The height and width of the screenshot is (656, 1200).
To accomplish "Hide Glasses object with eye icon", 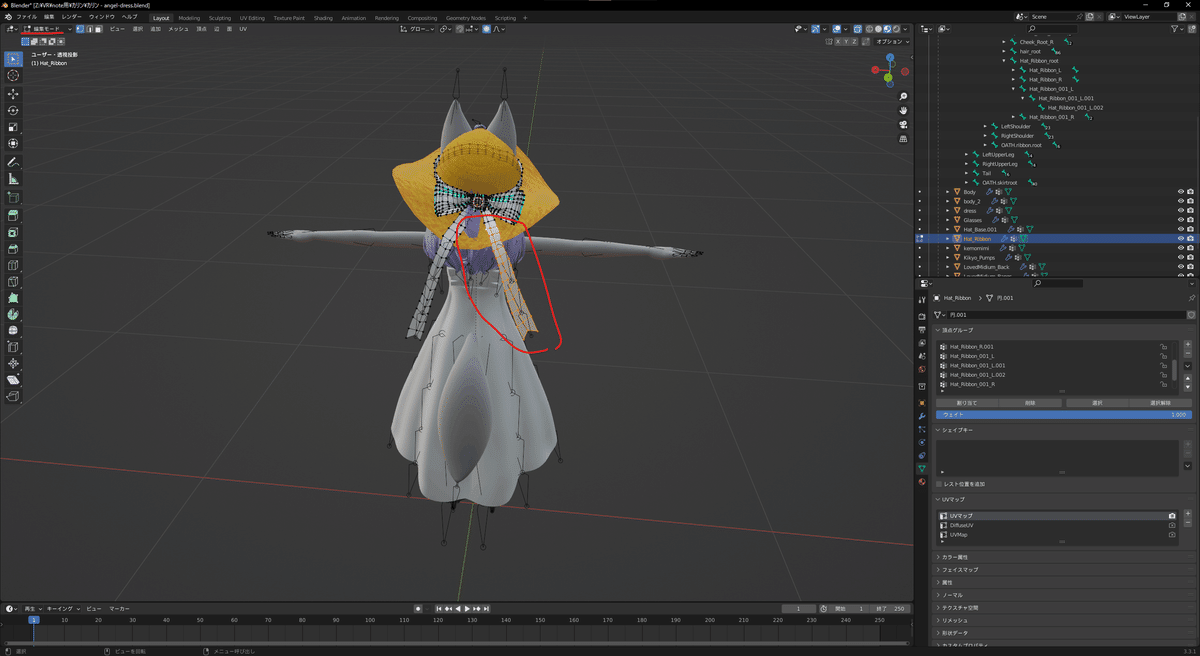I will pyautogui.click(x=1180, y=220).
